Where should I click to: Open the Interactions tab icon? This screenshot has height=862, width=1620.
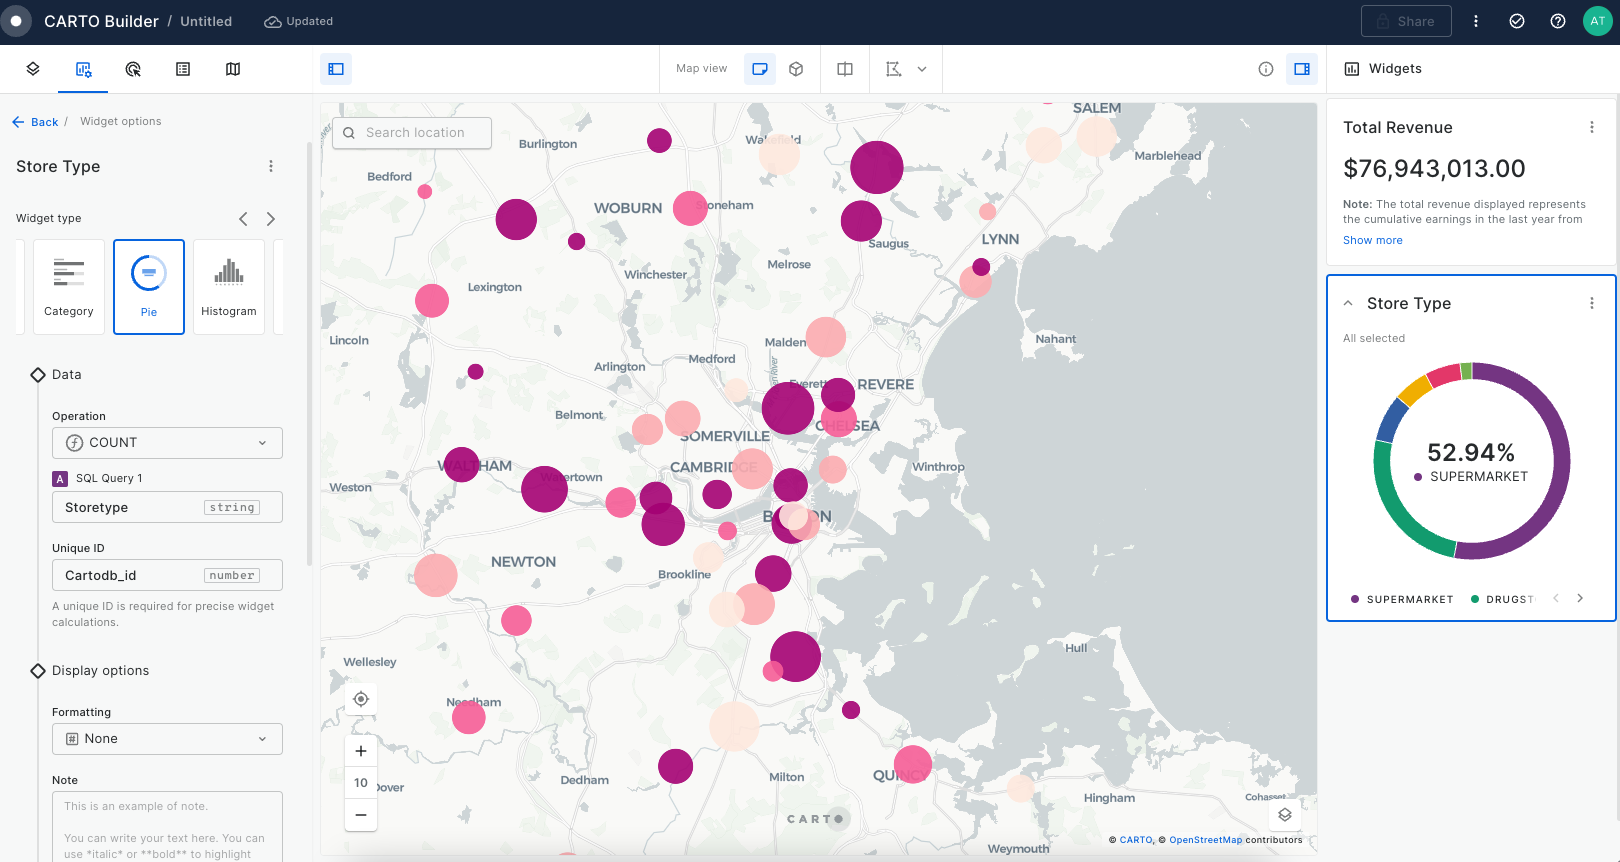[133, 69]
